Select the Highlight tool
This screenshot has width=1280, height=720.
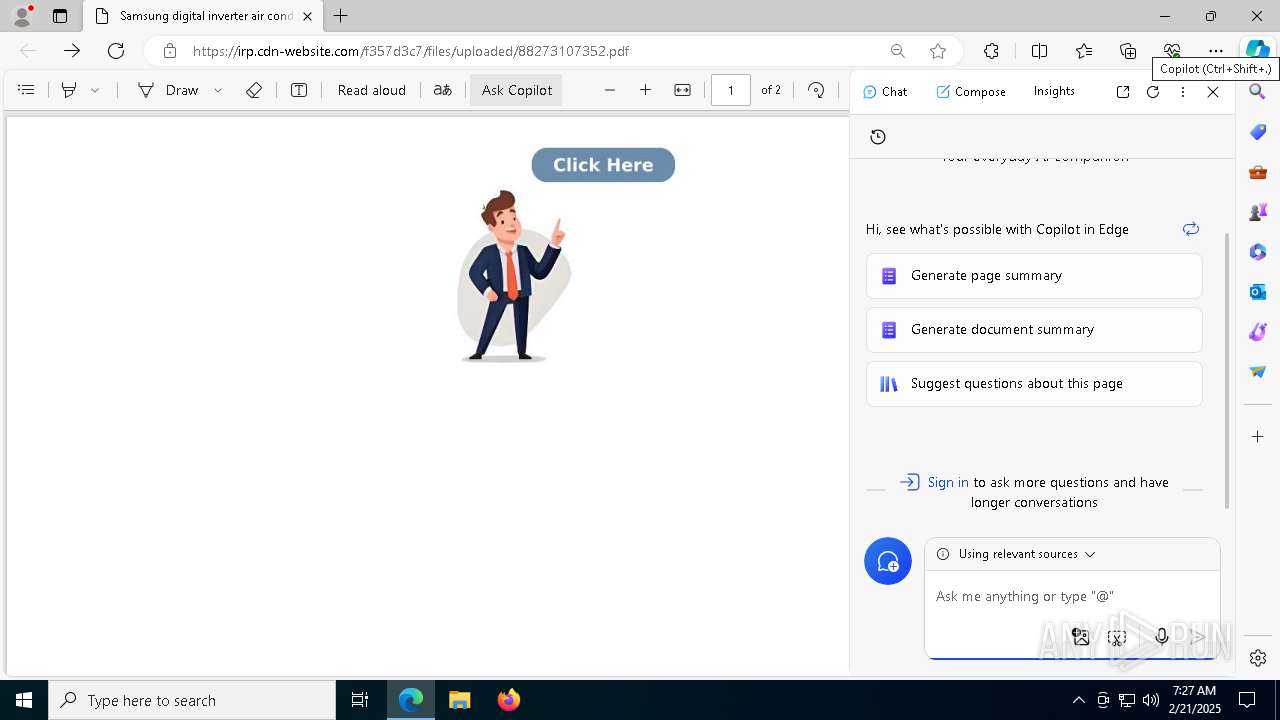coord(69,90)
